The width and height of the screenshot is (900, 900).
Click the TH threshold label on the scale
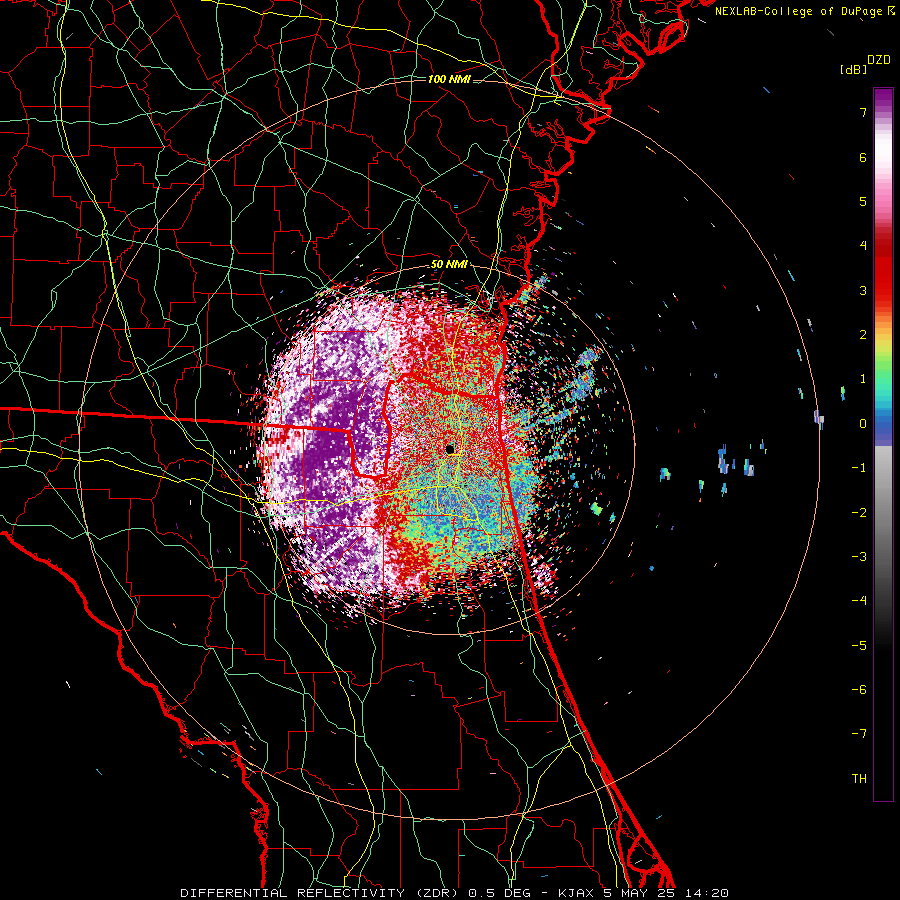click(859, 778)
